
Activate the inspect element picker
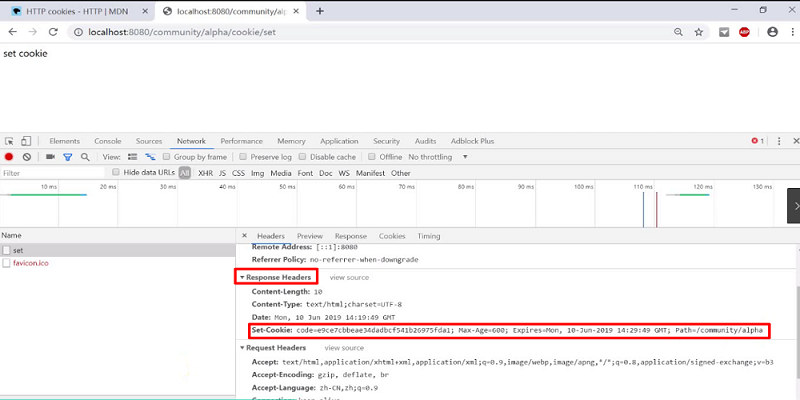[x=9, y=141]
